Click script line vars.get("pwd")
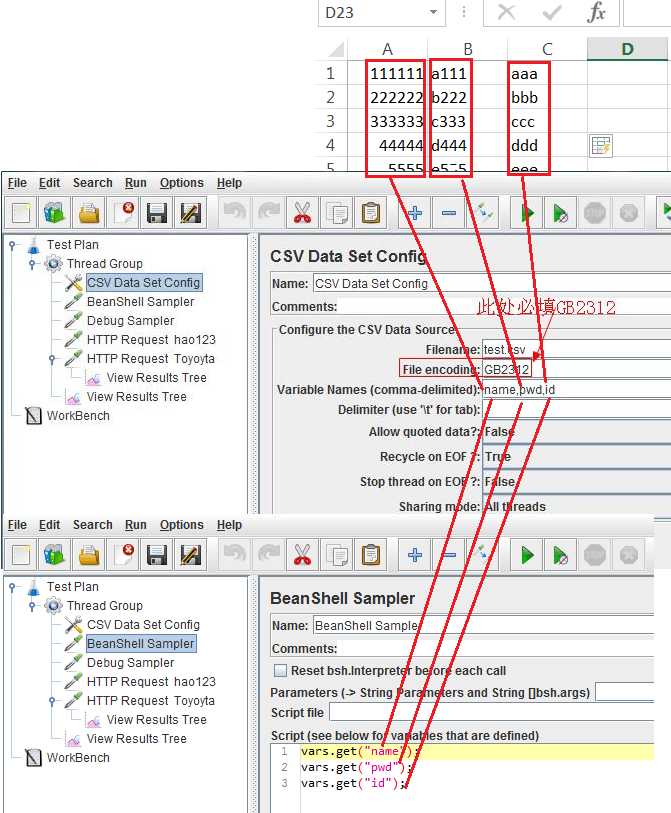The image size is (671, 813). [x=356, y=767]
